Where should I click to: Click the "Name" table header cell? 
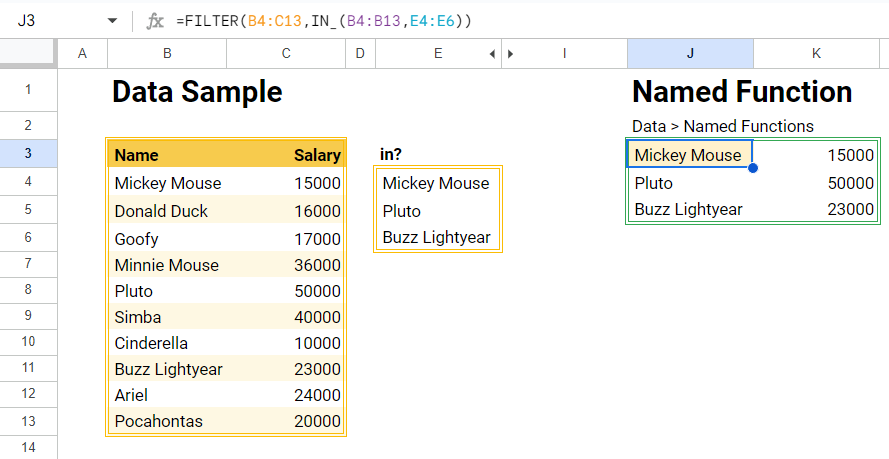tap(167, 154)
